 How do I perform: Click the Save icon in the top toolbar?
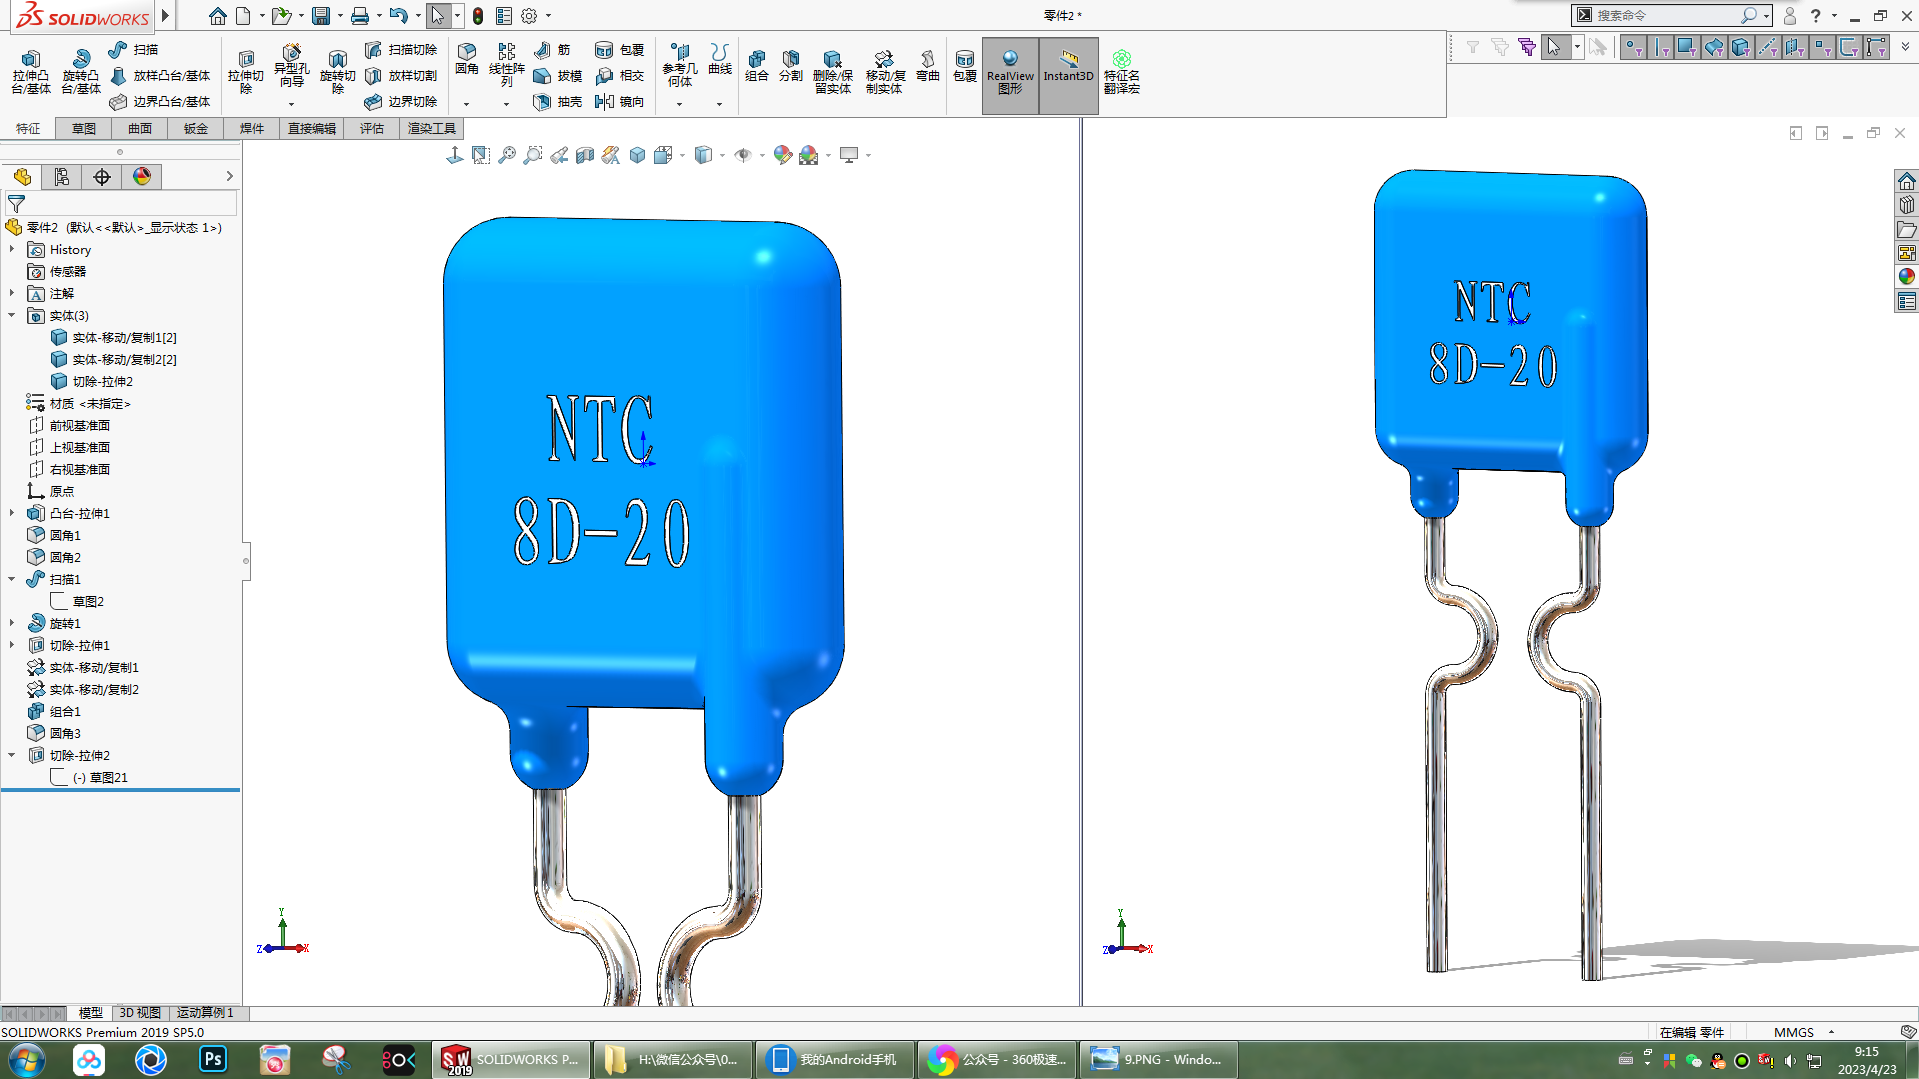click(x=320, y=16)
